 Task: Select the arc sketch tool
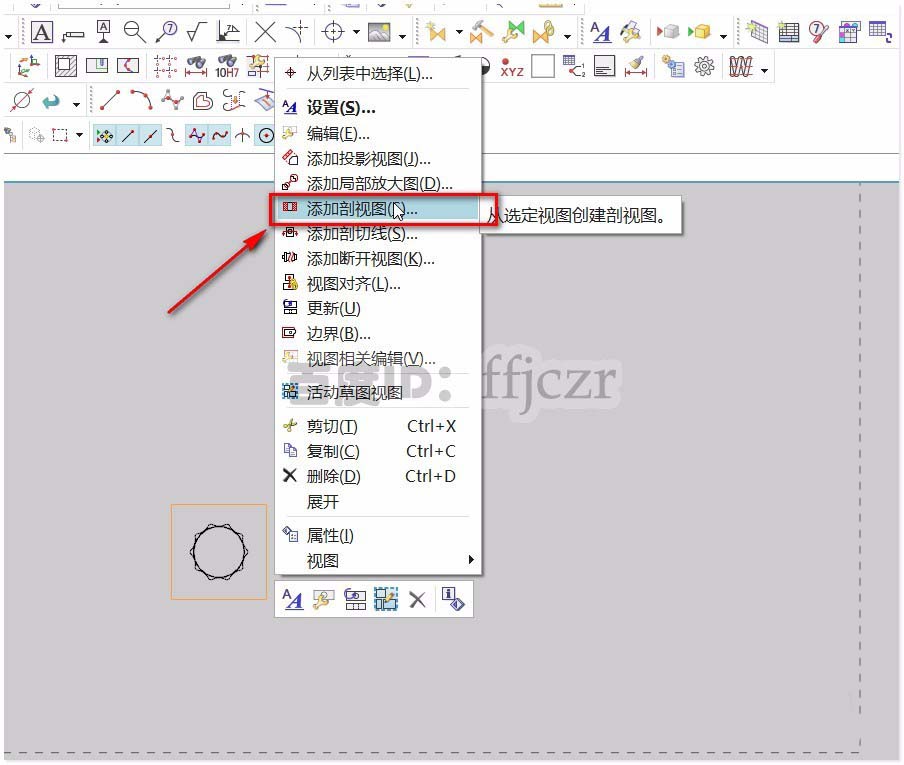tap(141, 100)
